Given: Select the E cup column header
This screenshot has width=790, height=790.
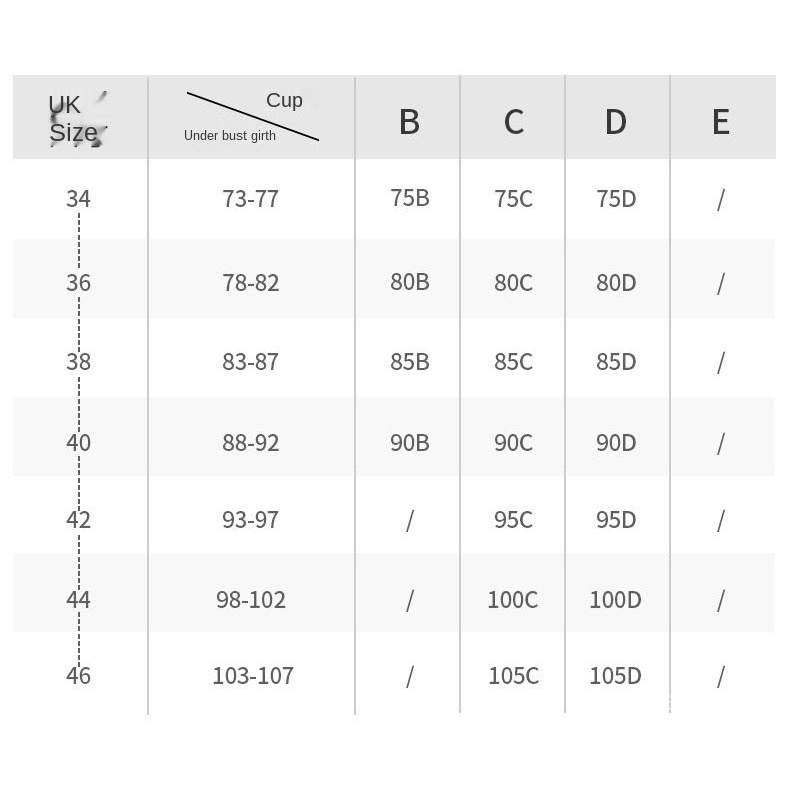Looking at the screenshot, I should tap(721, 122).
